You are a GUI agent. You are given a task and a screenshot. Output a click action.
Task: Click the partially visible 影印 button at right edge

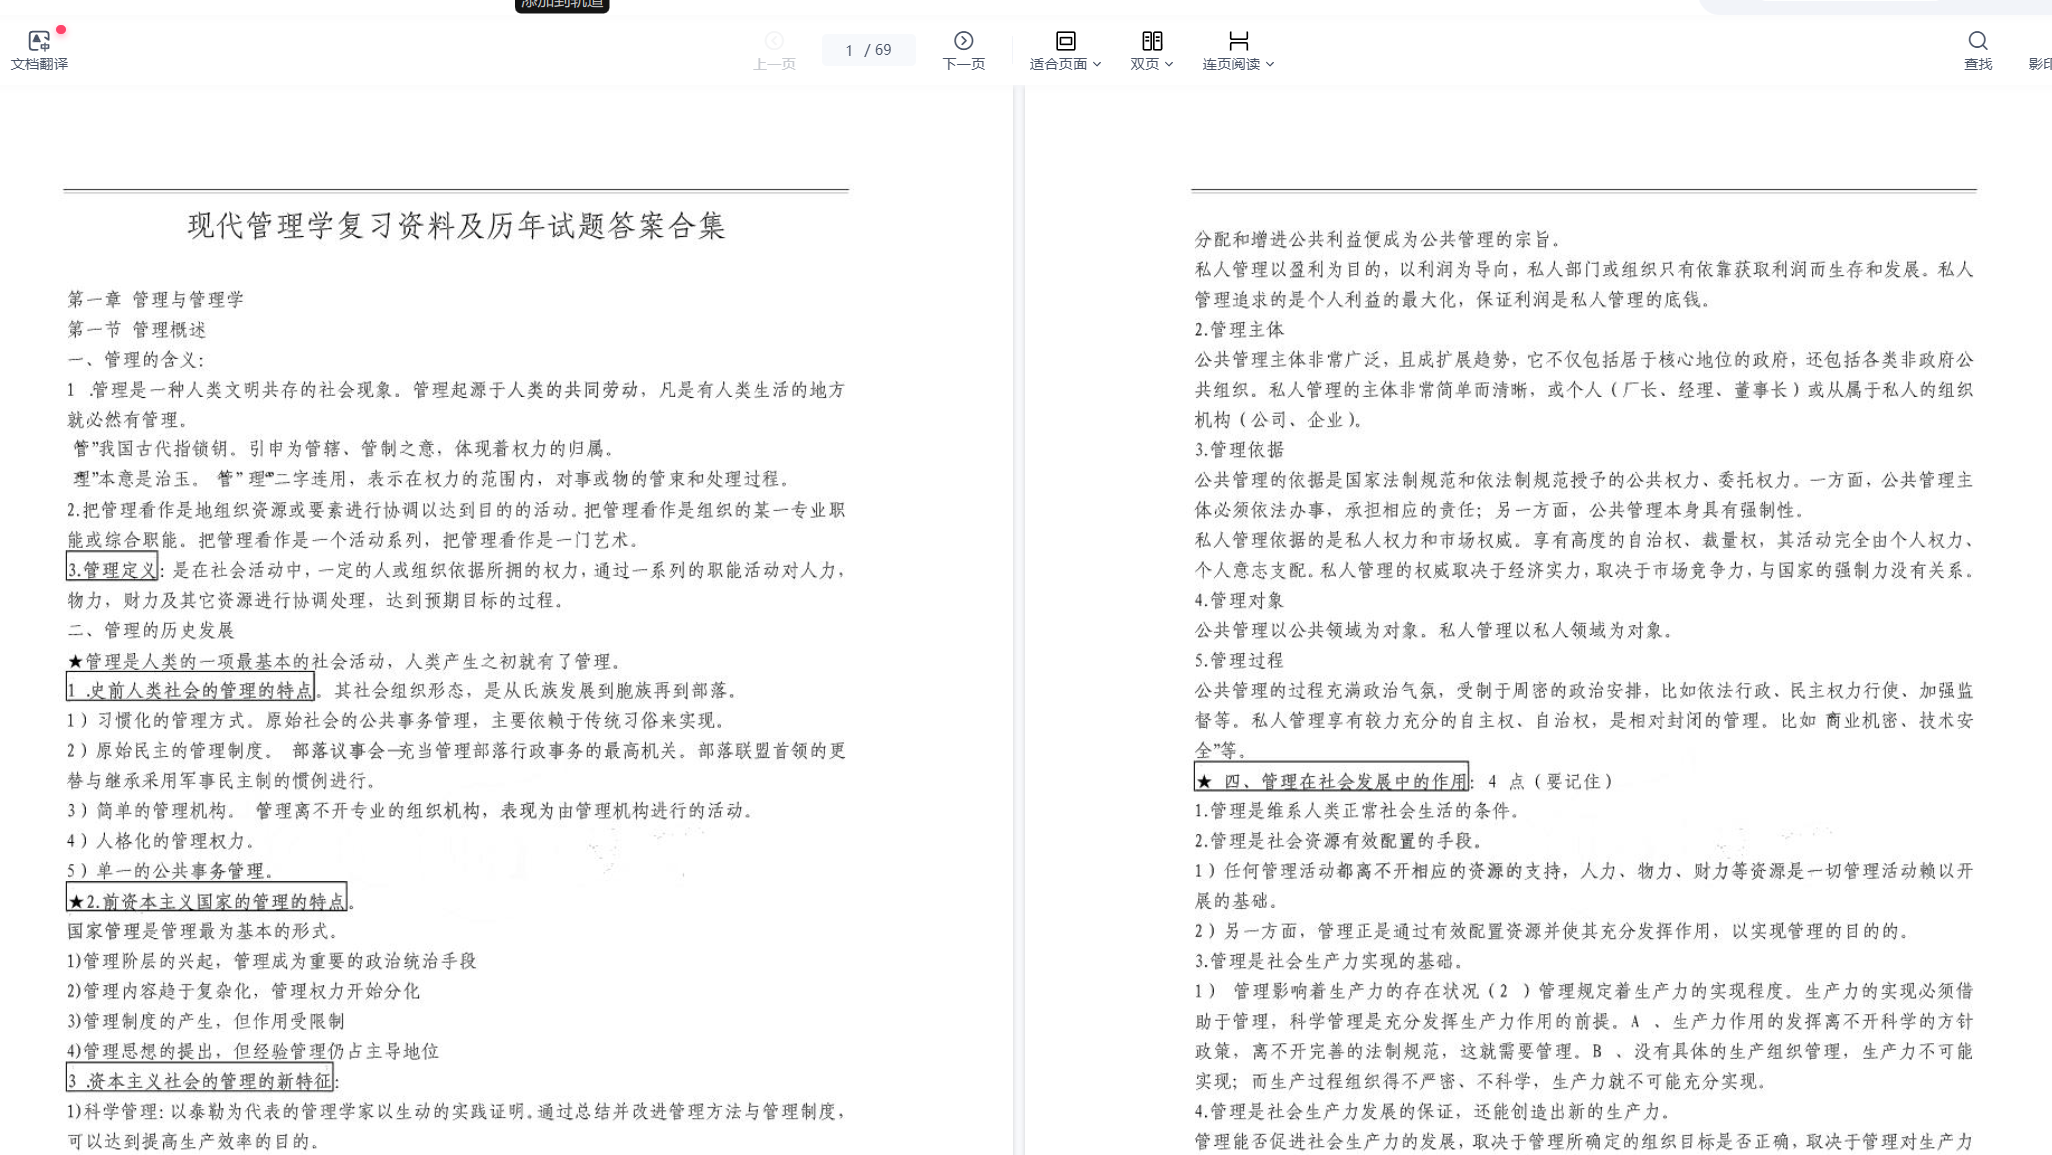click(x=2040, y=63)
